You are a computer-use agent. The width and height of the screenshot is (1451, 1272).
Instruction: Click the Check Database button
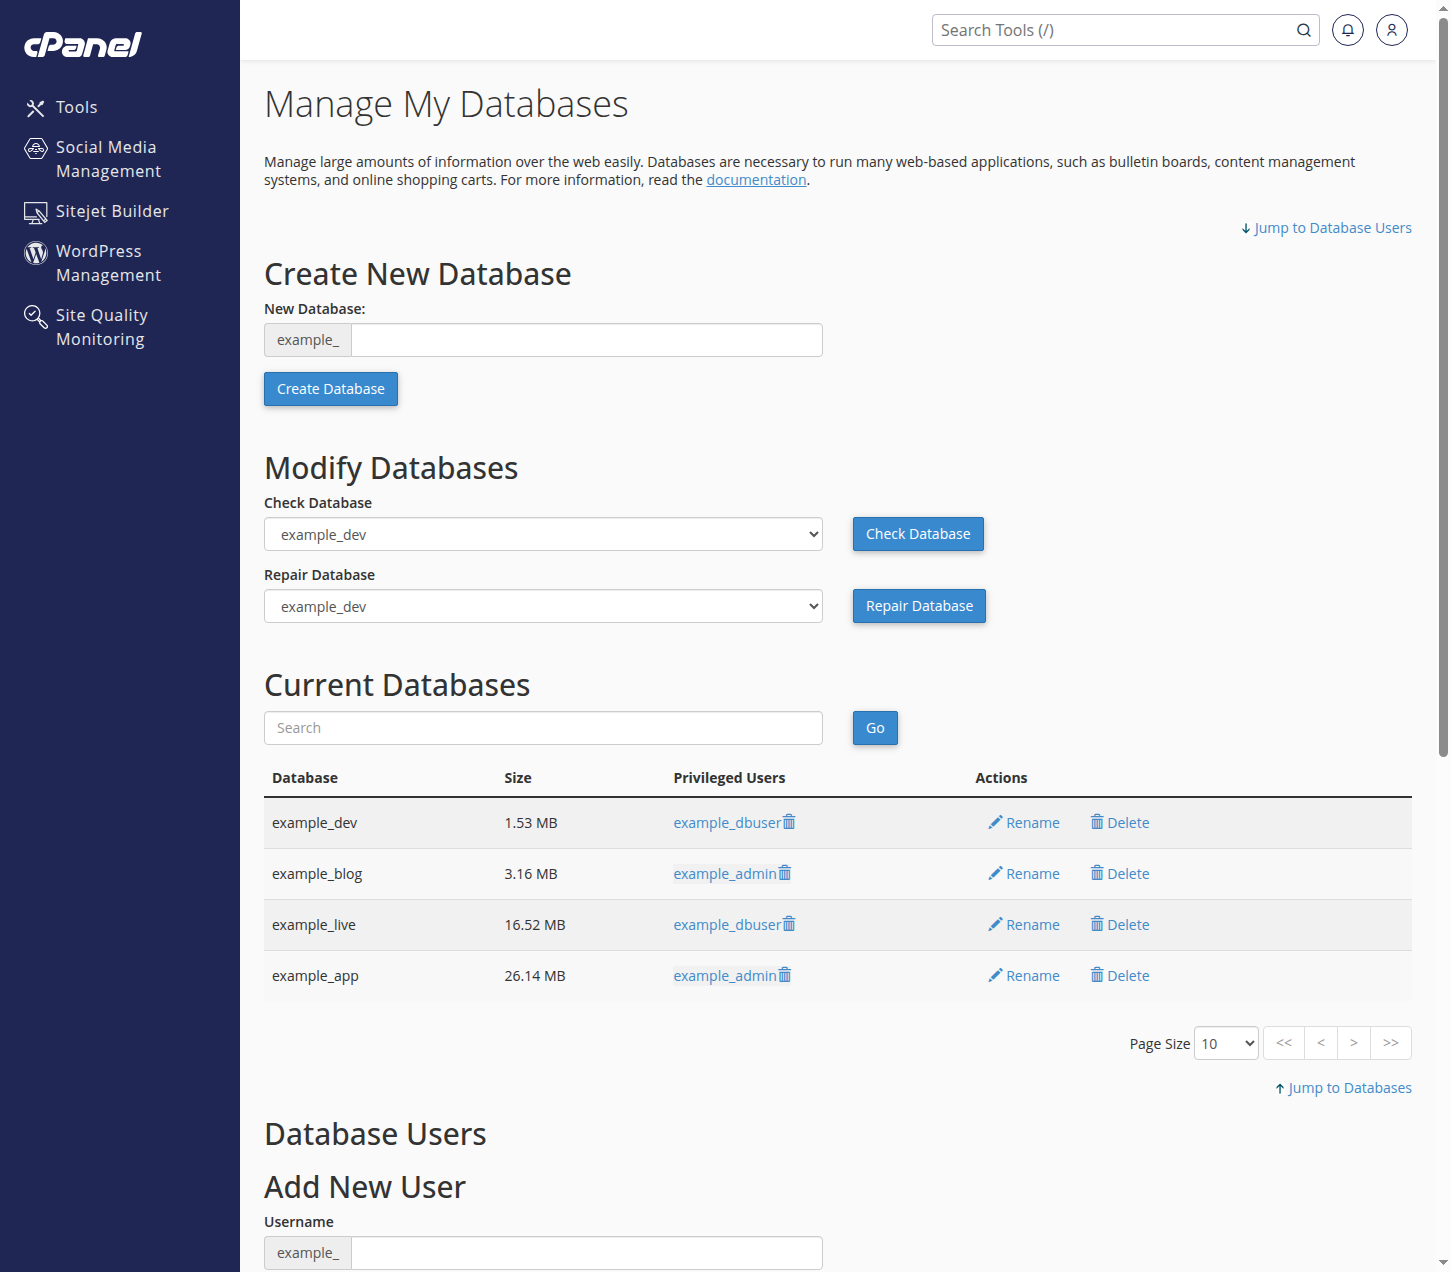tap(918, 534)
